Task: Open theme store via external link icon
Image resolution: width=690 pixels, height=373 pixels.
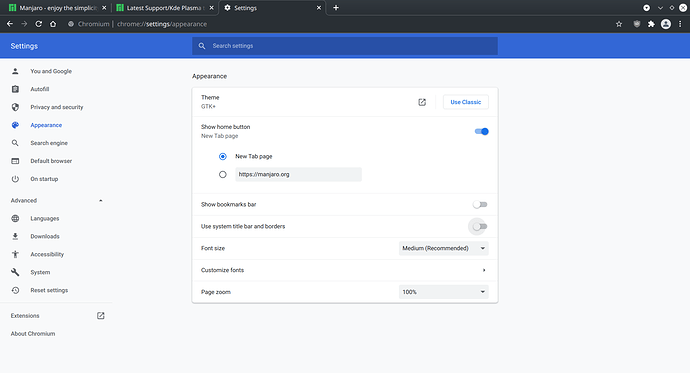Action: click(422, 102)
